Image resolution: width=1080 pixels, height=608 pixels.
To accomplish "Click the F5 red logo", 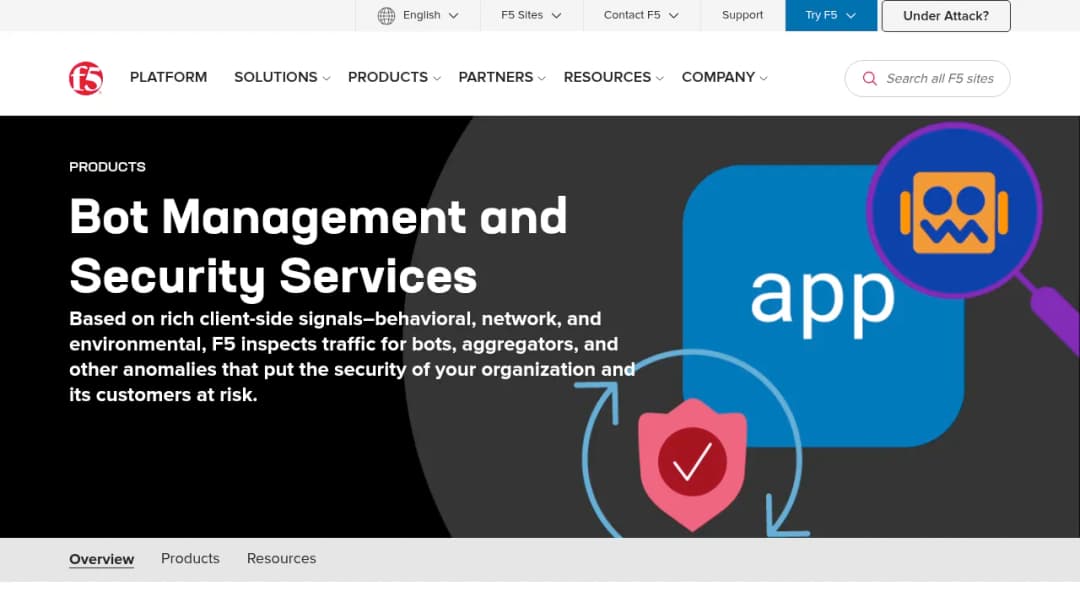I will (x=86, y=78).
